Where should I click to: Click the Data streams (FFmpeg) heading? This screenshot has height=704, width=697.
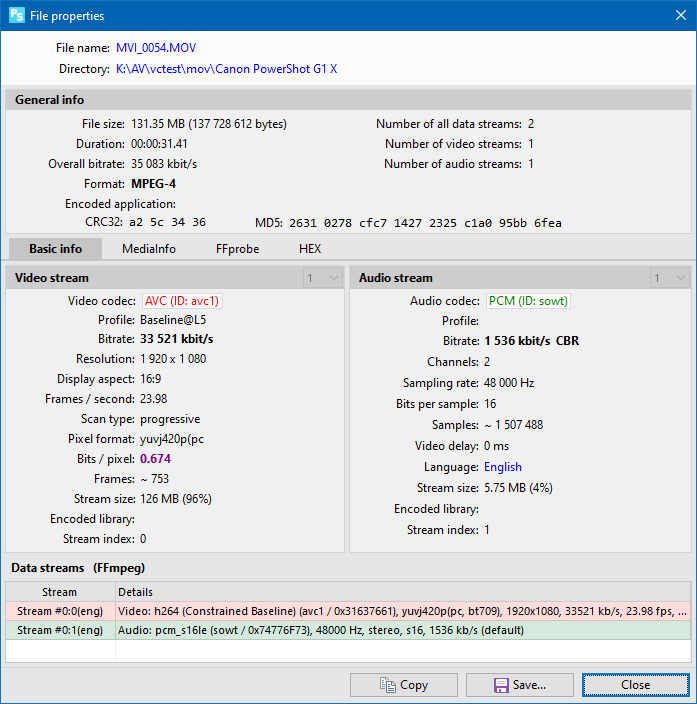[x=78, y=568]
